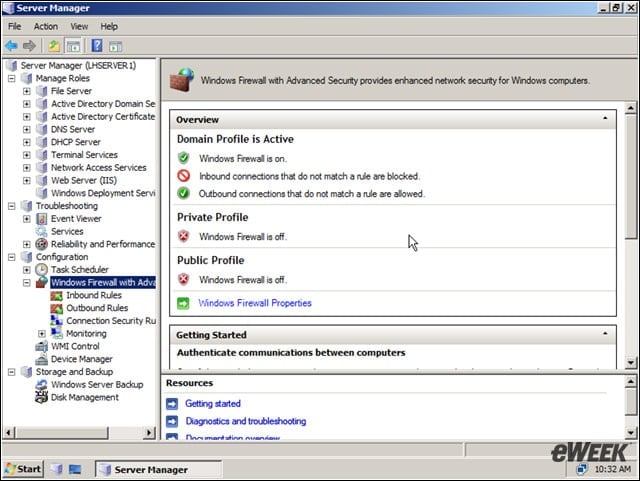The image size is (640, 481).
Task: Click the Resources pane scroll down arrow
Action: [631, 432]
